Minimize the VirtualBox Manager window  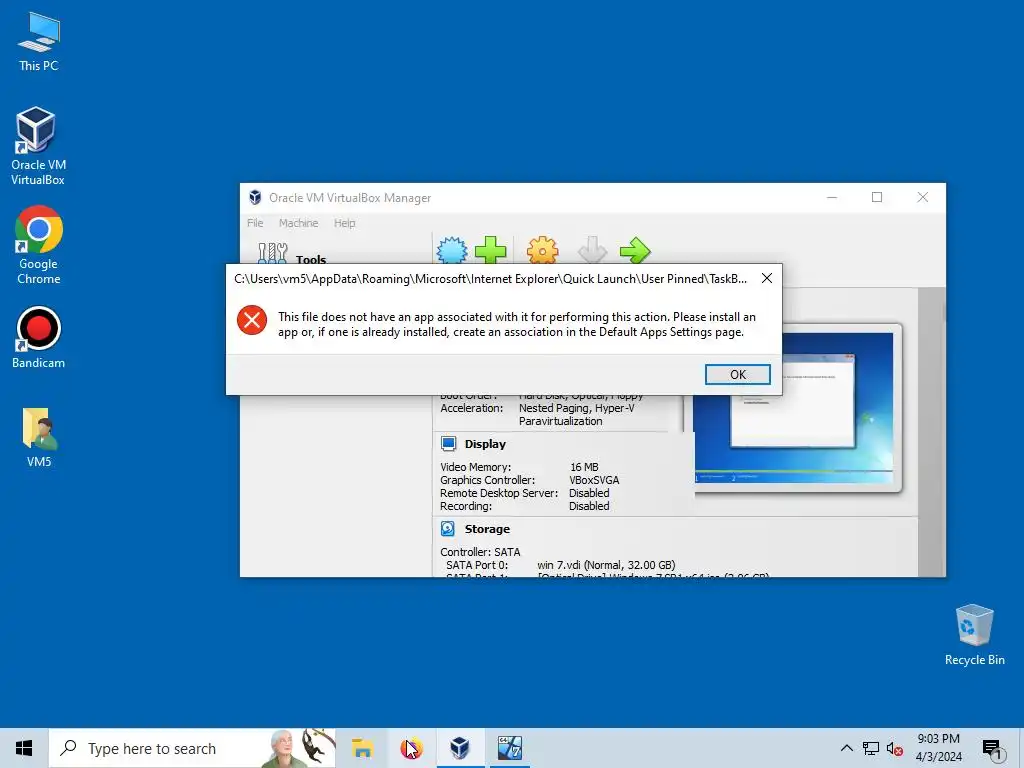click(x=832, y=197)
